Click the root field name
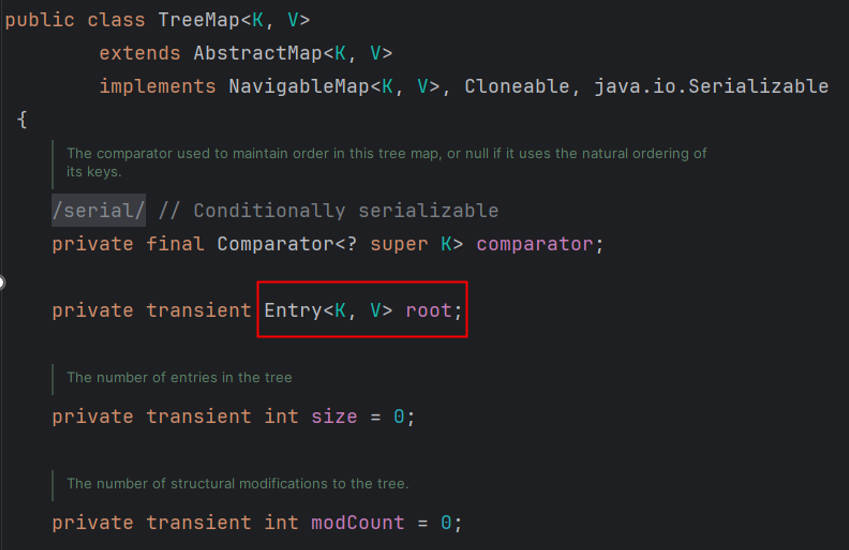849x550 pixels. pos(429,311)
